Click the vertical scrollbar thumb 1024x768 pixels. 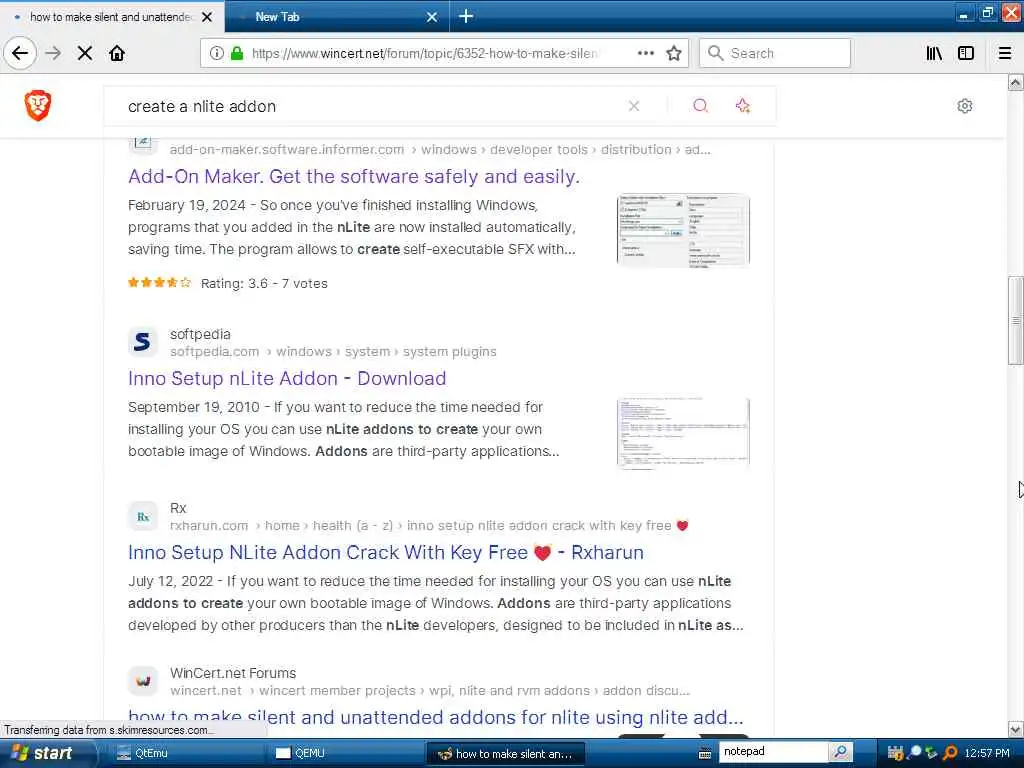1015,320
